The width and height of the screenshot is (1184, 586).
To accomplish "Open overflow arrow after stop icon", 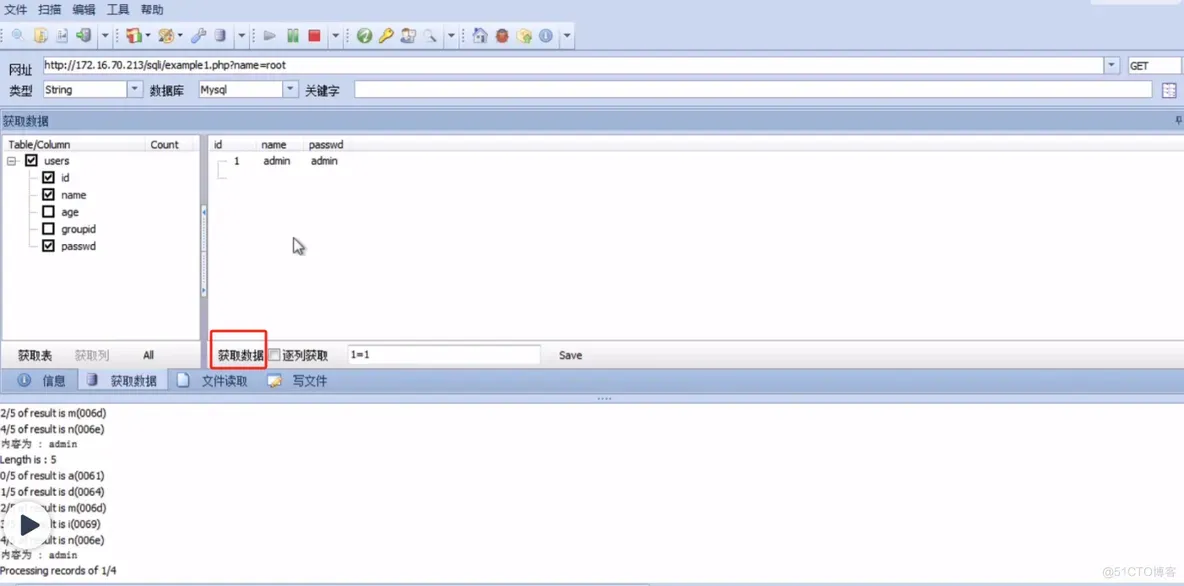I will pyautogui.click(x=336, y=35).
